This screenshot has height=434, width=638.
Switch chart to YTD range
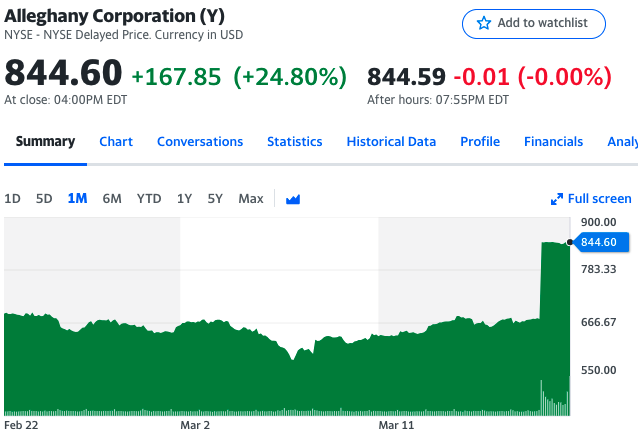coord(149,199)
